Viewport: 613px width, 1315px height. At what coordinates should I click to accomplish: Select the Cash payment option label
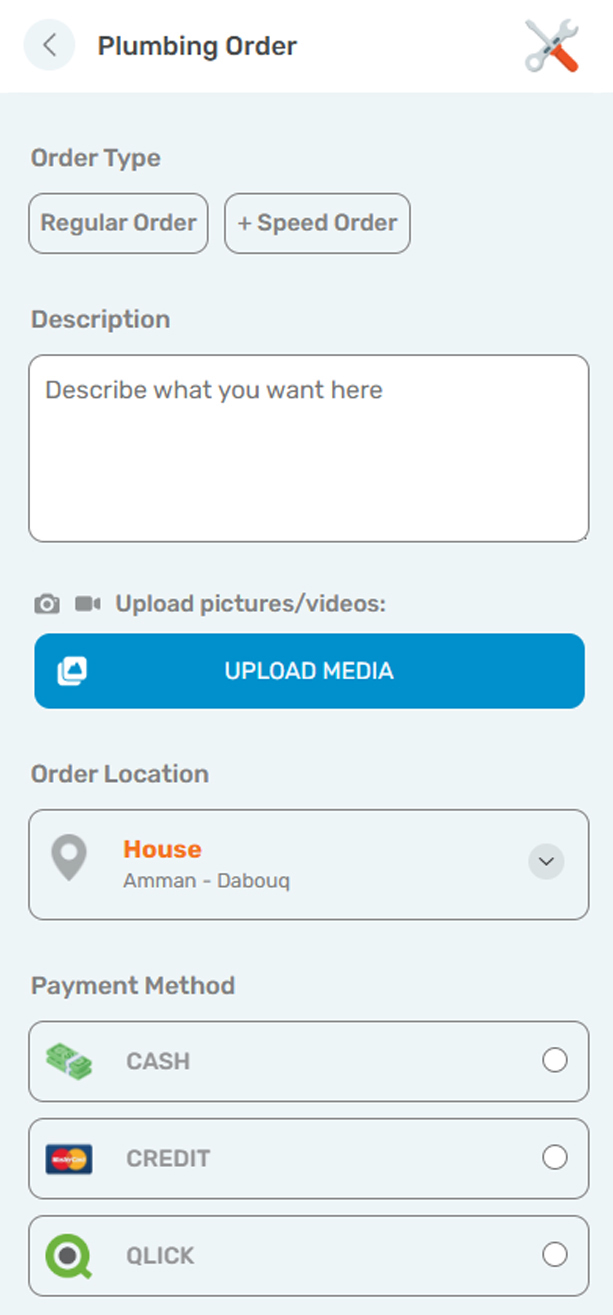click(x=158, y=1062)
